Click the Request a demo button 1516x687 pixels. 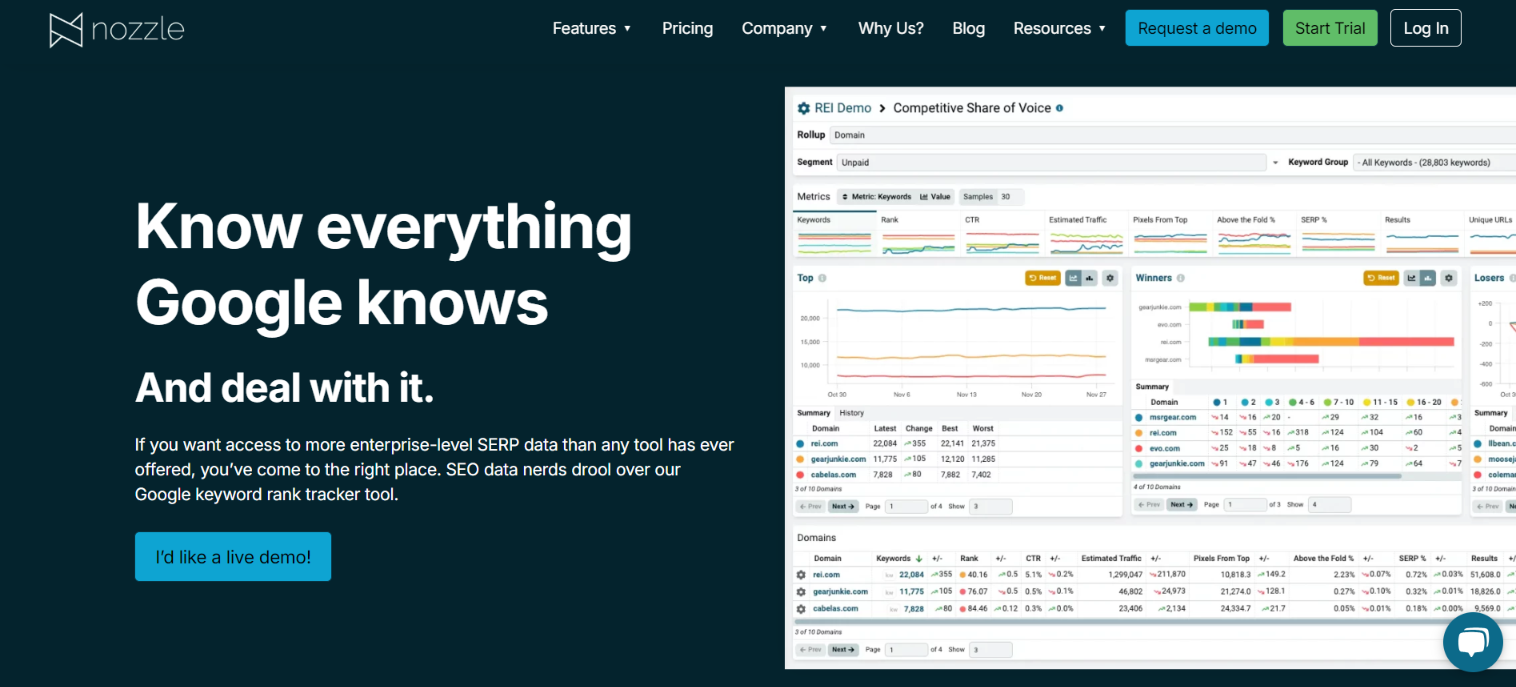tap(1197, 28)
